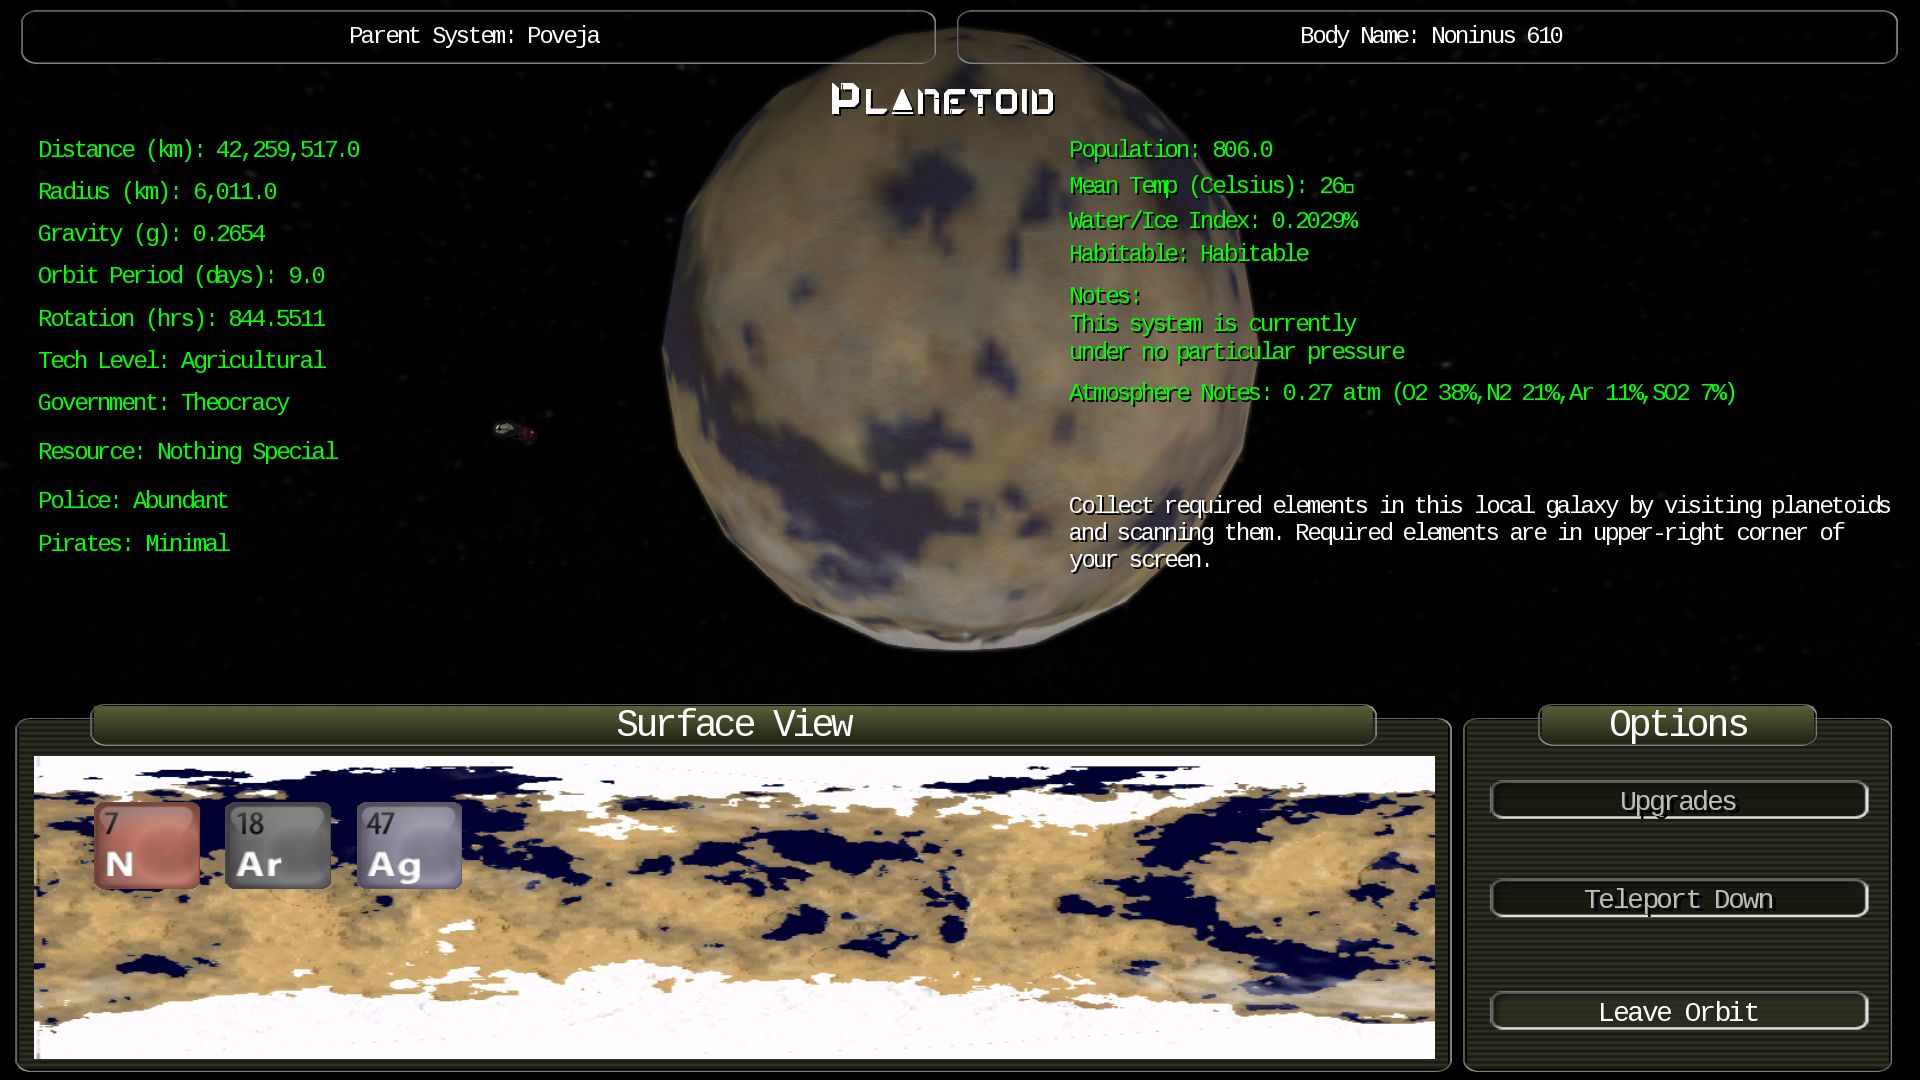This screenshot has height=1080, width=1920.
Task: Click the Tech Level Agricultural label
Action: pyautogui.click(x=182, y=360)
